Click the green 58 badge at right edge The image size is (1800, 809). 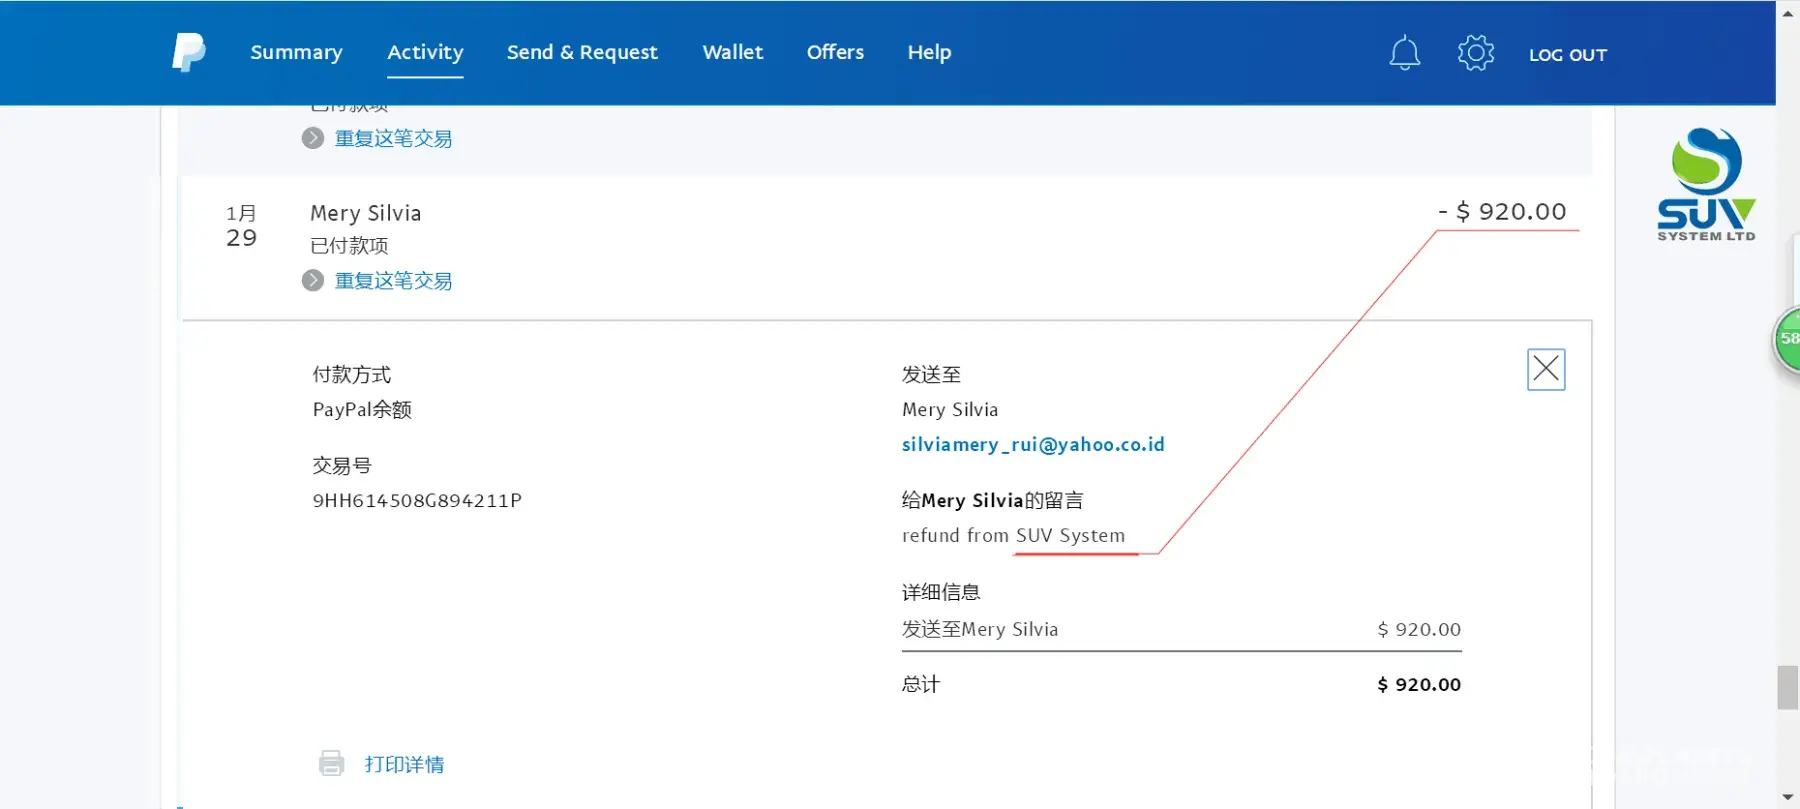(x=1787, y=339)
